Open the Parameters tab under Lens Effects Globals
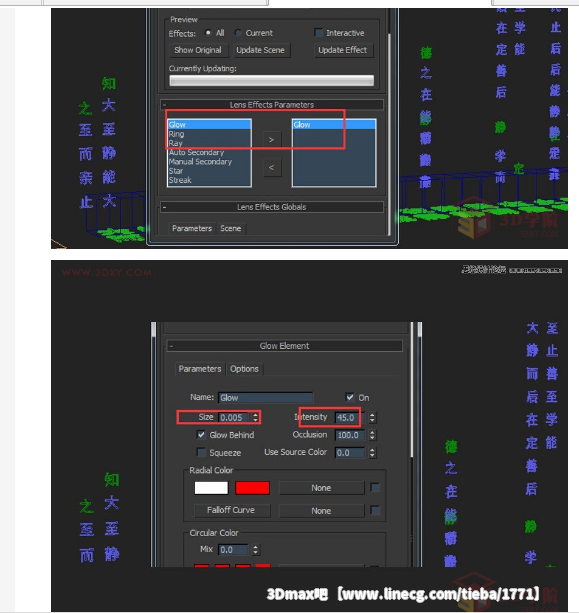The height and width of the screenshot is (613, 579). click(192, 228)
